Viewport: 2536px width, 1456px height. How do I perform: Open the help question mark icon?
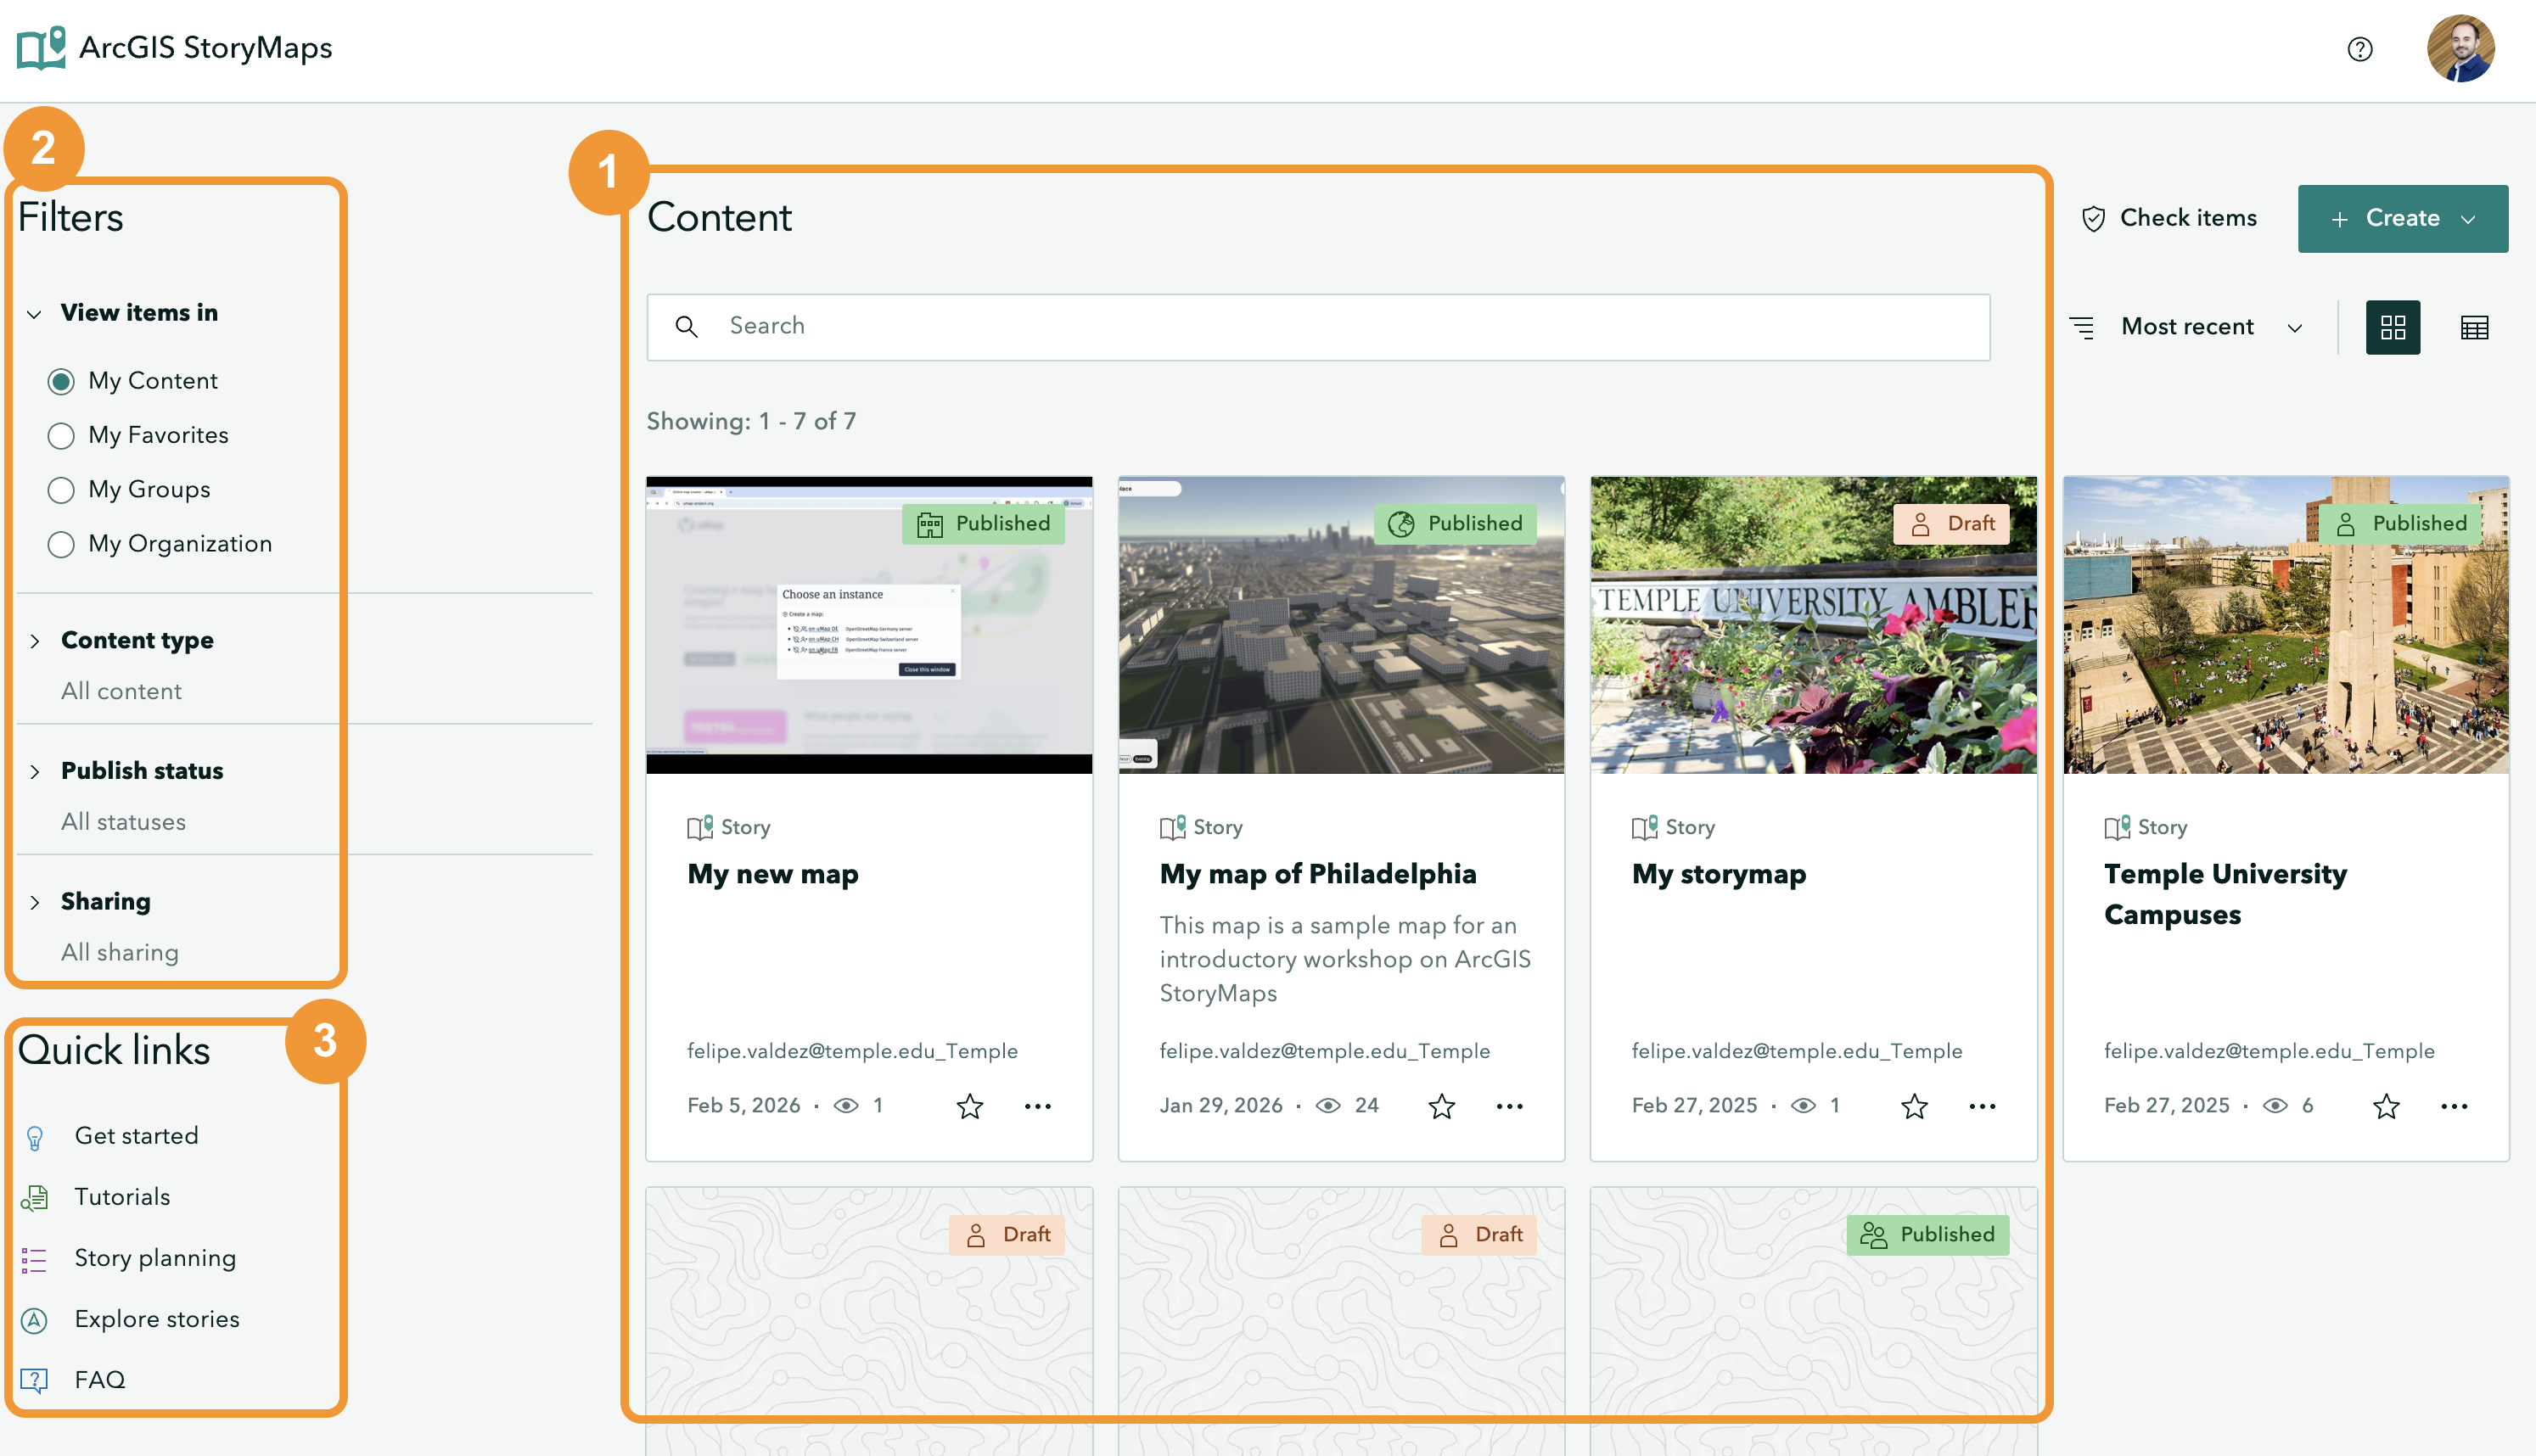(x=2360, y=49)
